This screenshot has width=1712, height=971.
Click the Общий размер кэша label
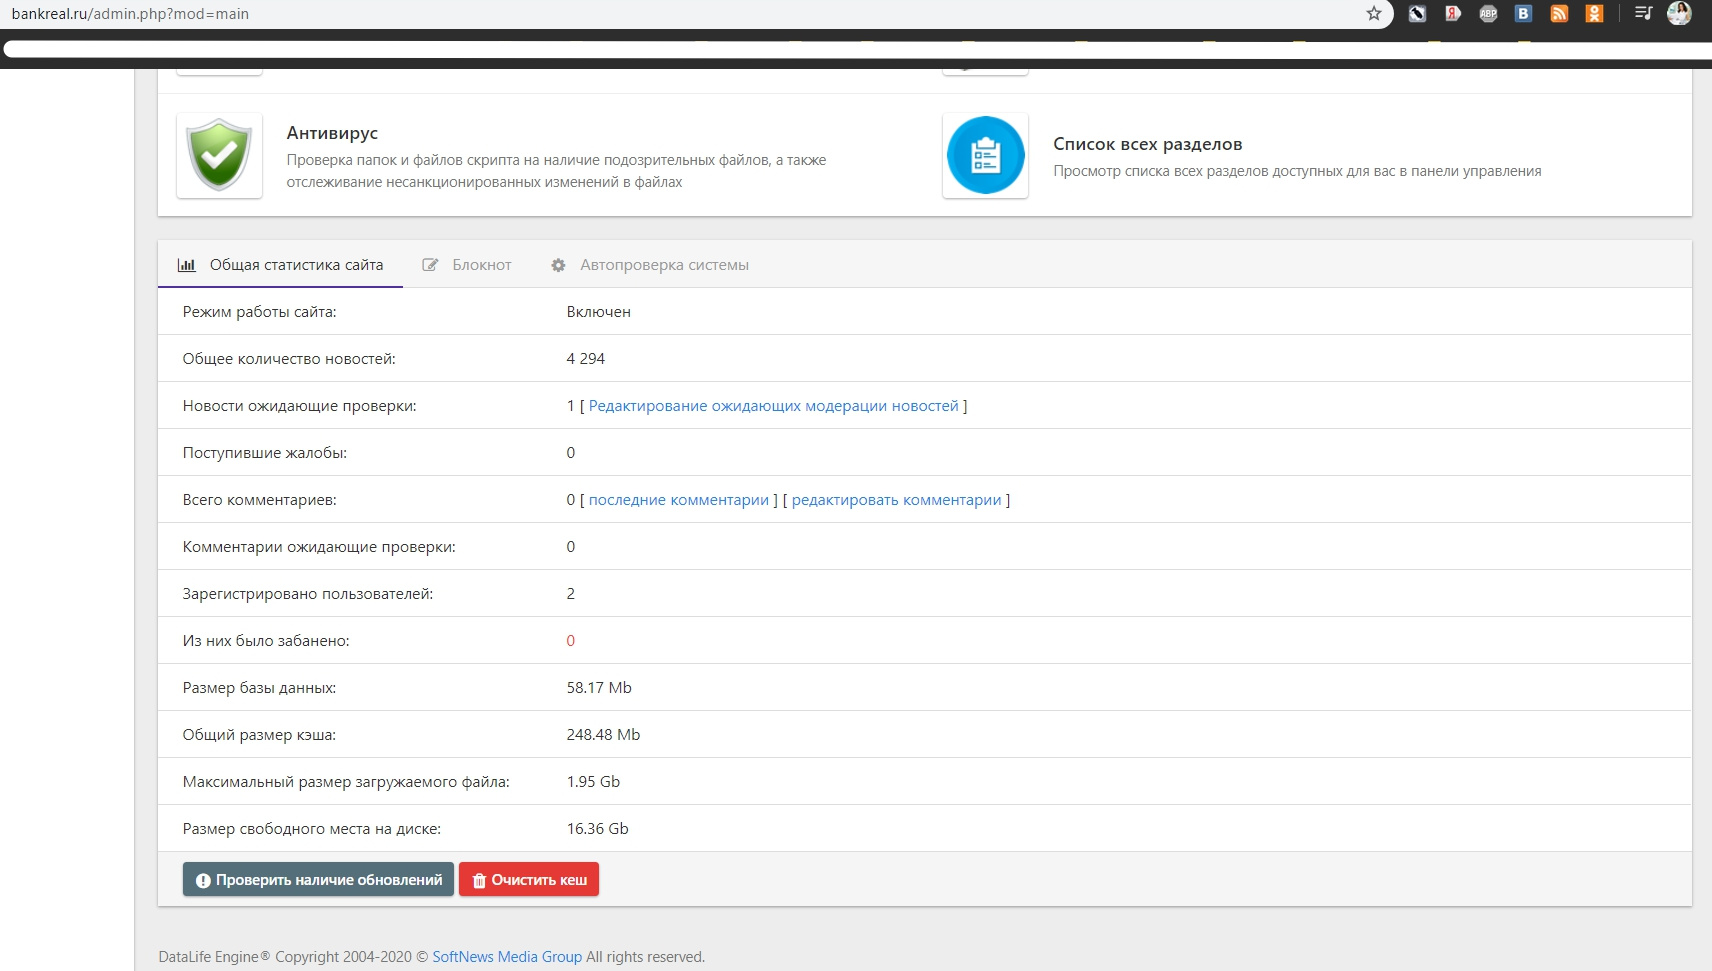pyautogui.click(x=259, y=735)
